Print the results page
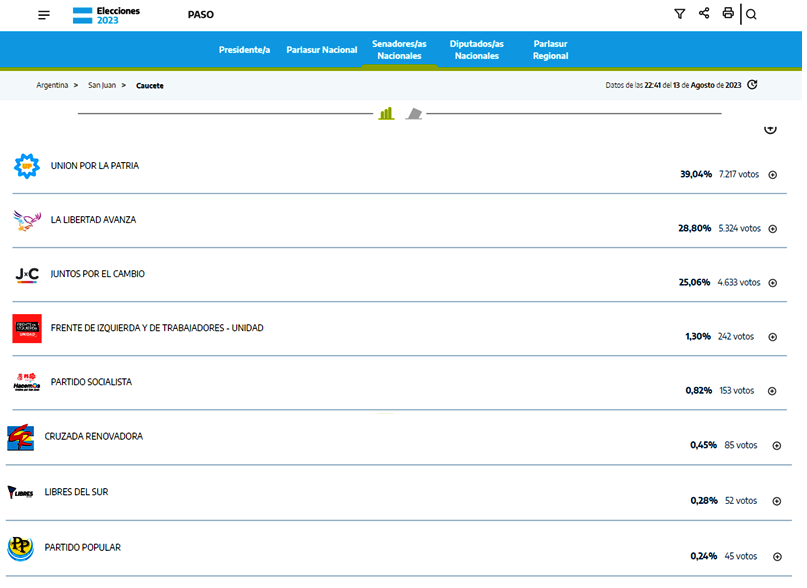Viewport: 807px width, 588px height. [x=728, y=14]
